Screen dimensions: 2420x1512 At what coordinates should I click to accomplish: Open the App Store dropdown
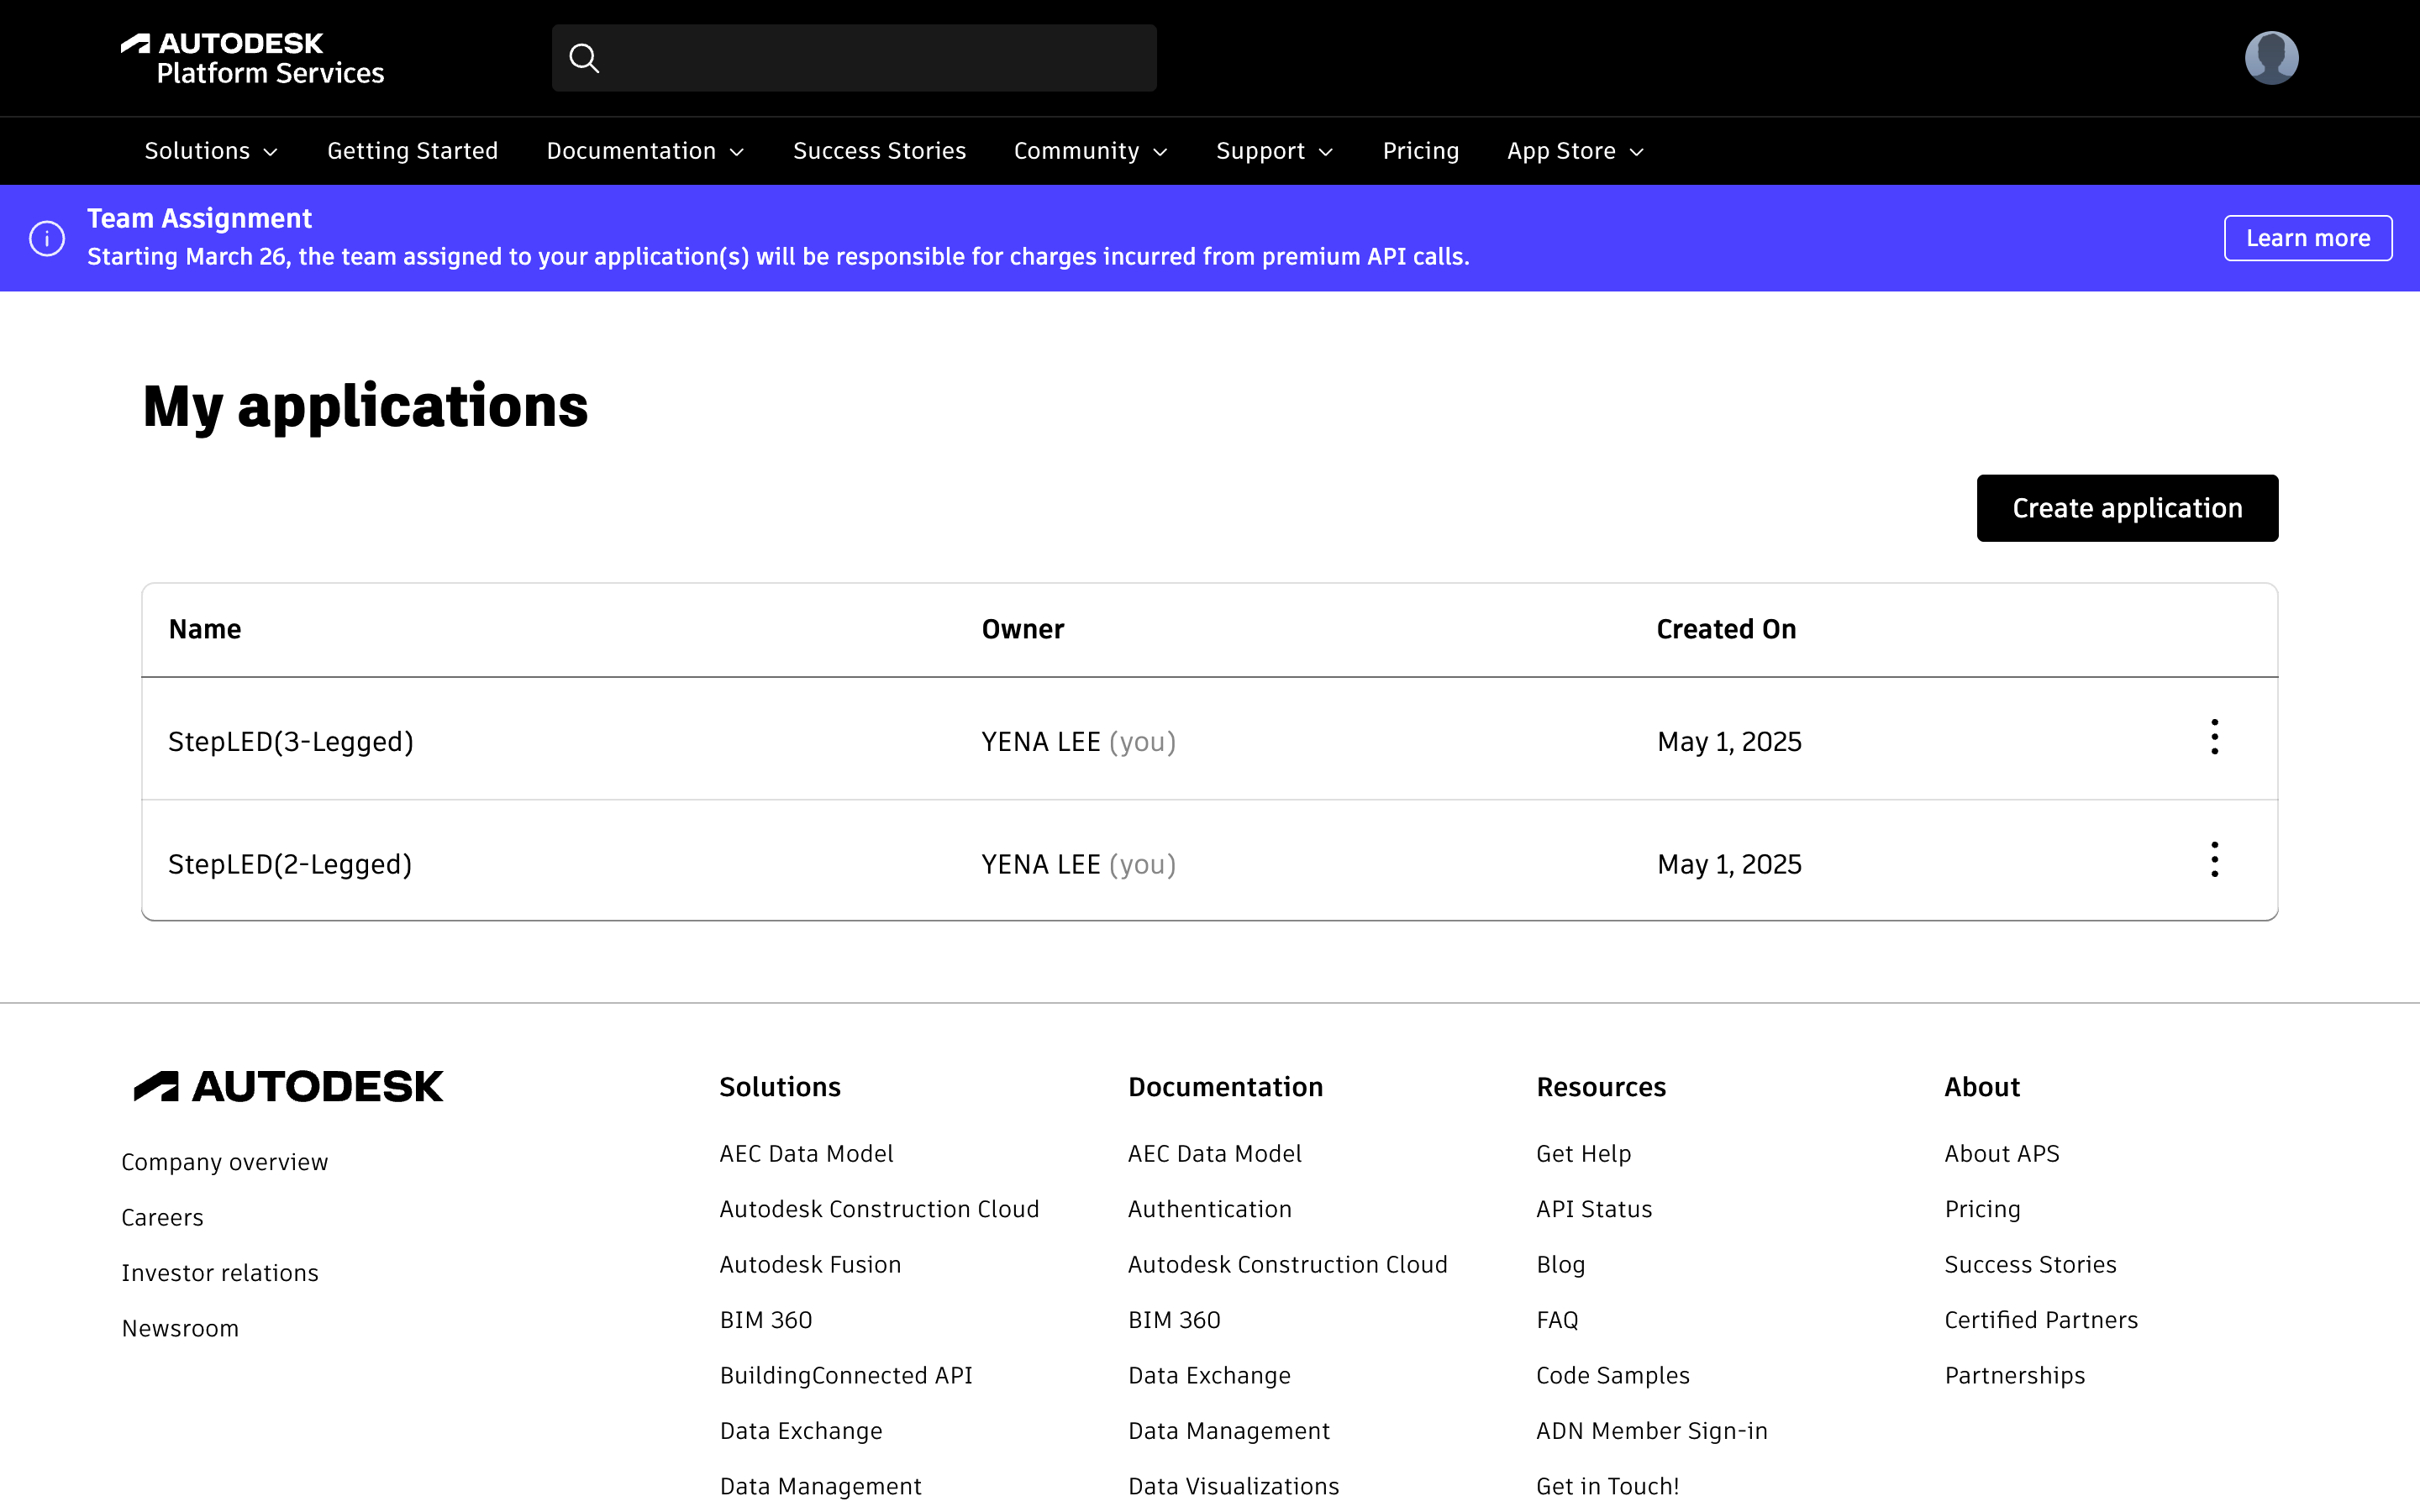pyautogui.click(x=1575, y=151)
